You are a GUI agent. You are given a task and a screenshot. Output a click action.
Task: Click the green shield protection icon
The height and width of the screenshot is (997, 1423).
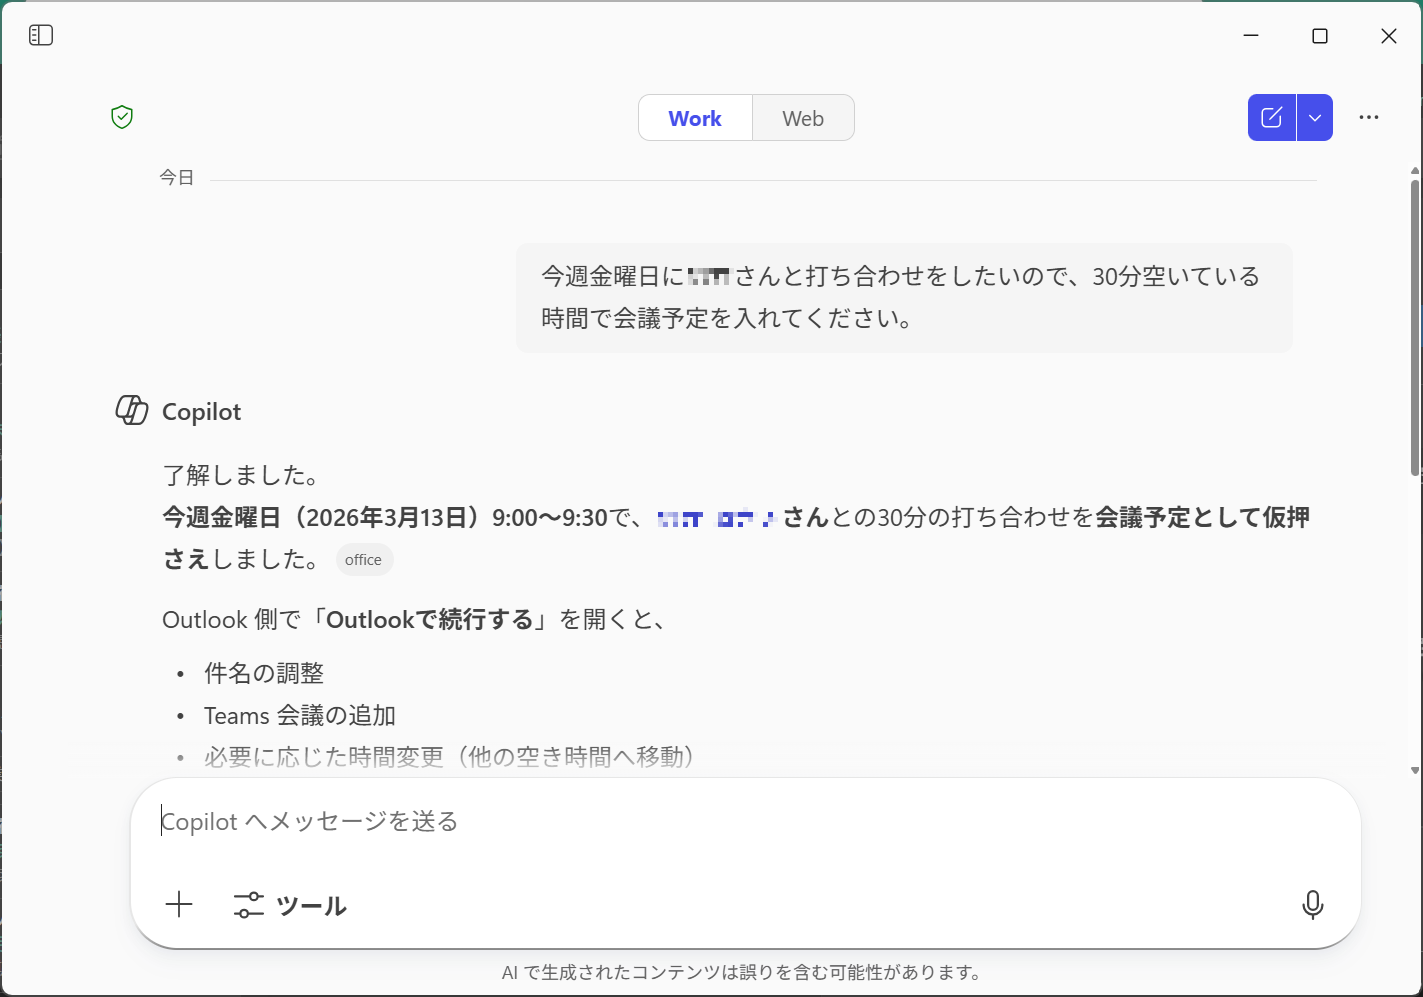(122, 117)
